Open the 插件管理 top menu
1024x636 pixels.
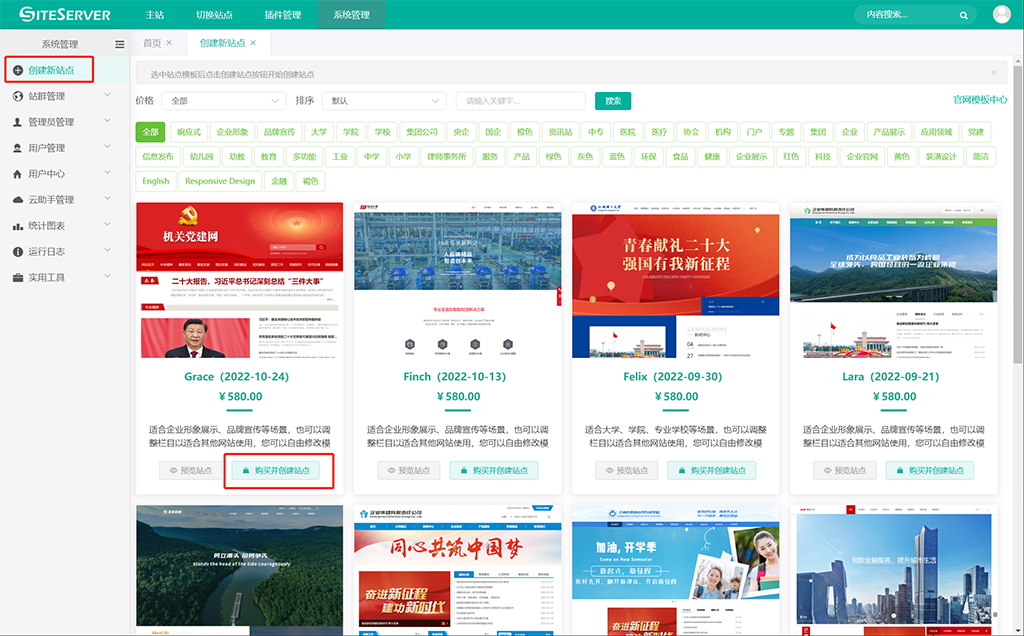[x=283, y=15]
